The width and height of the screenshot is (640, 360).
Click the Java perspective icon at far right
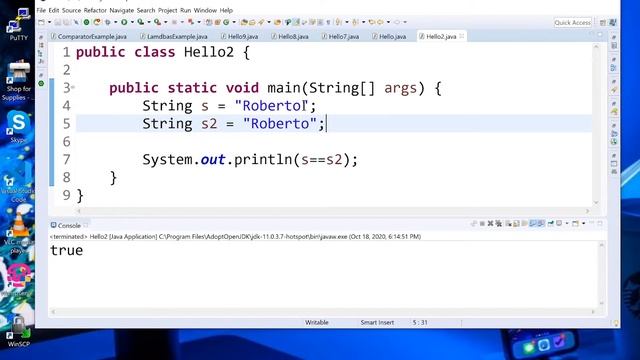pyautogui.click(x=613, y=23)
